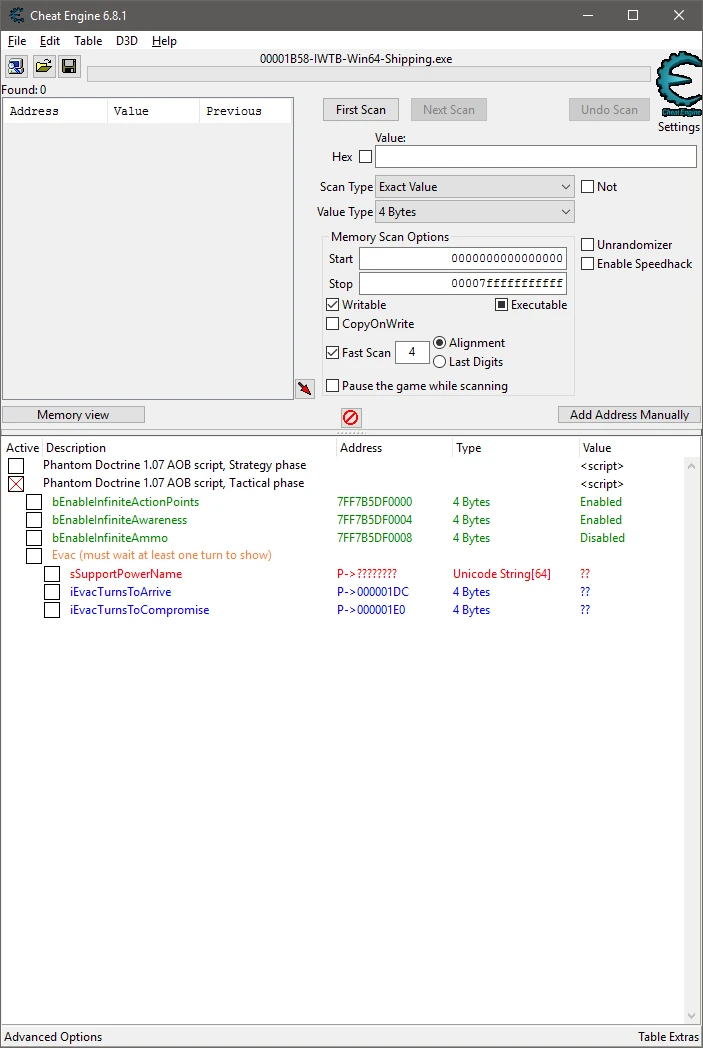Activate Strategy phase AOB script checkbox
The height and width of the screenshot is (1048, 703).
(x=16, y=465)
